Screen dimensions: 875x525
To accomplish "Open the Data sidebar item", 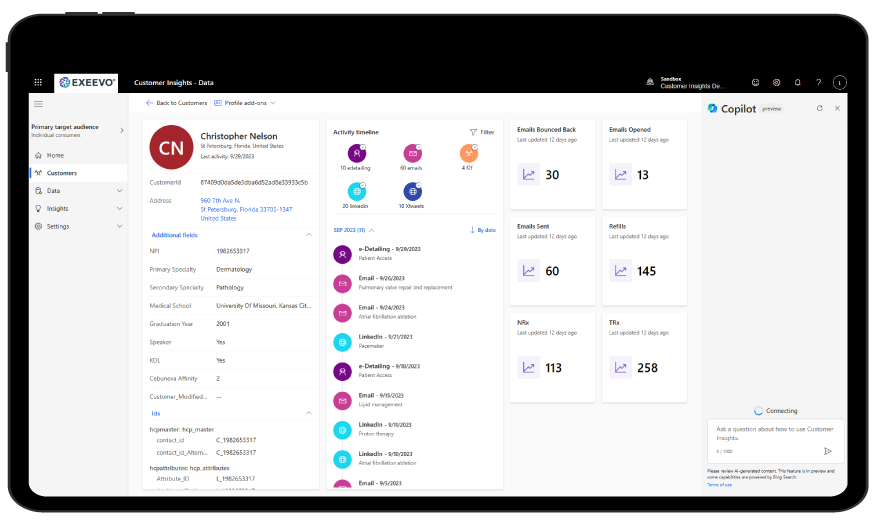I will click(x=53, y=191).
